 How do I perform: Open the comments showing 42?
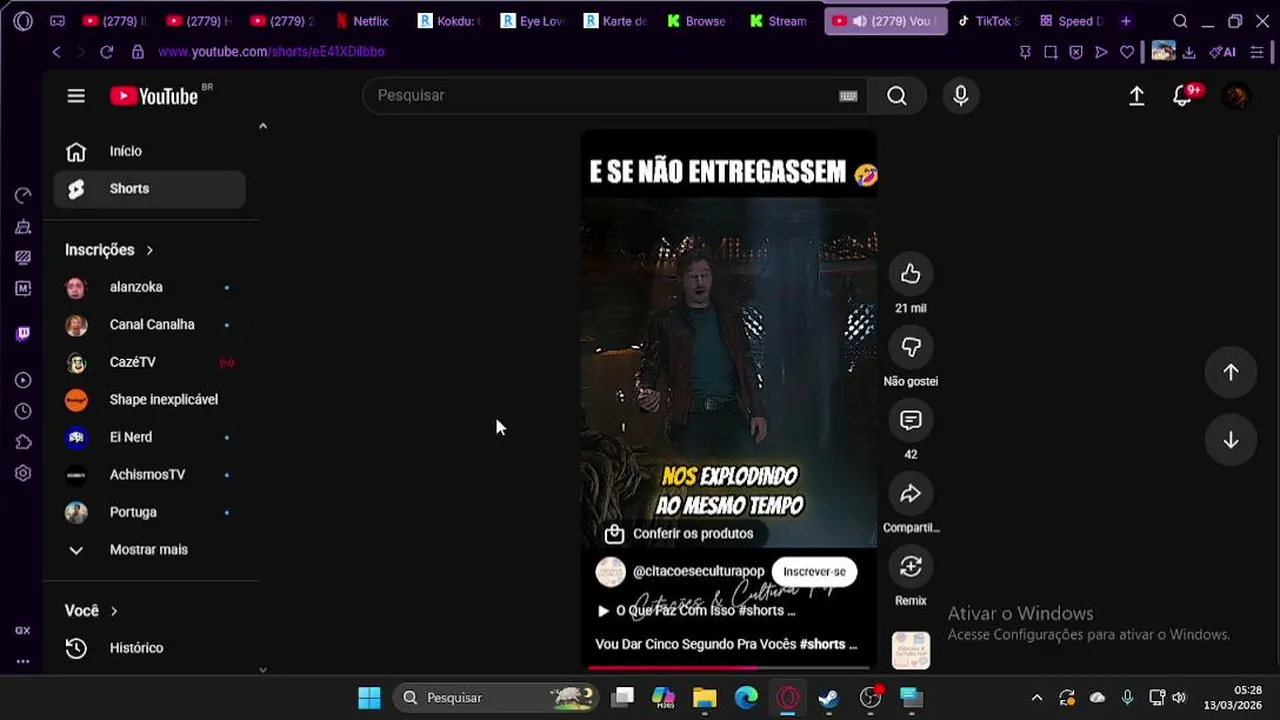[x=910, y=420]
